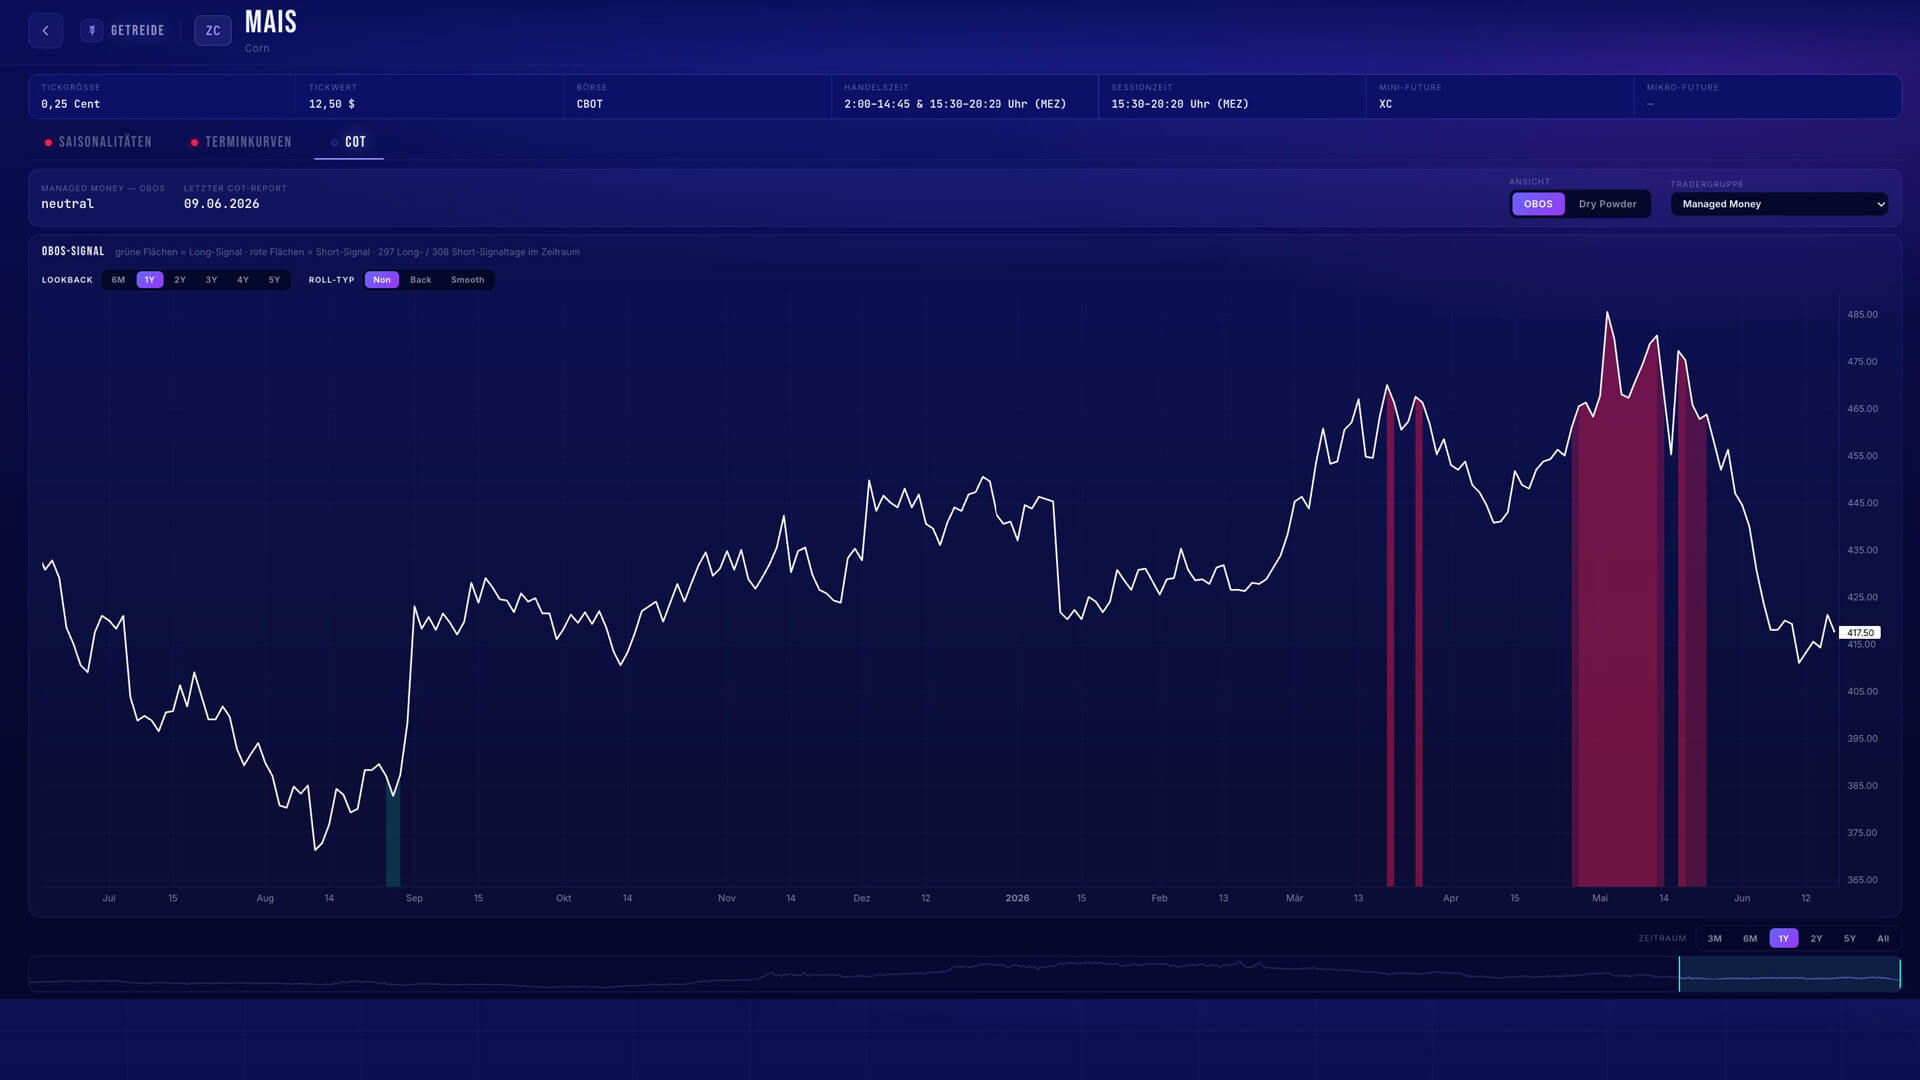Viewport: 1920px width, 1080px height.
Task: Click the Mini-Future value XC
Action: [x=1385, y=104]
